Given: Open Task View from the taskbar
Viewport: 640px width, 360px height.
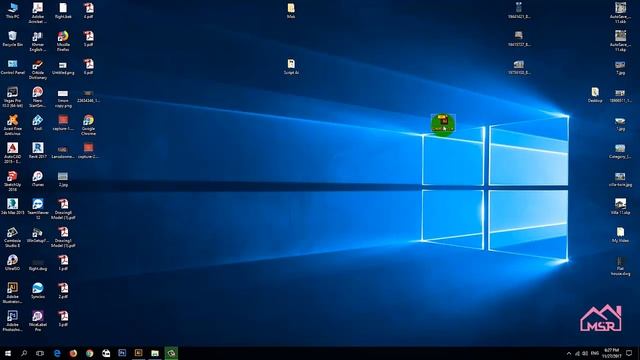Looking at the screenshot, I should click(40, 353).
